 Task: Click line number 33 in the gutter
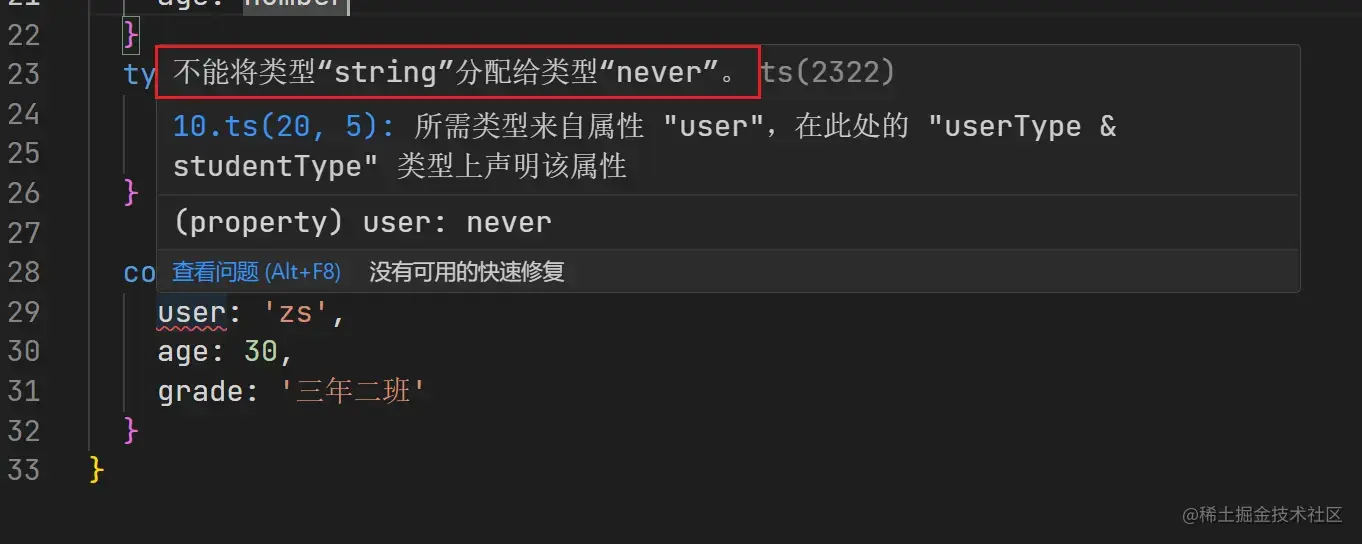pos(23,470)
